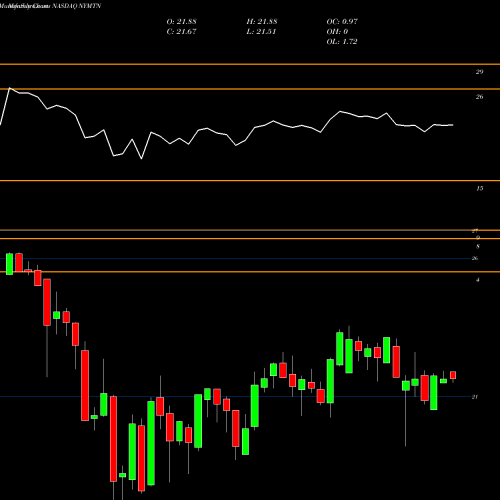Click the close value C: 21.67
The width and height of the screenshot is (500, 500).
pyautogui.click(x=181, y=32)
